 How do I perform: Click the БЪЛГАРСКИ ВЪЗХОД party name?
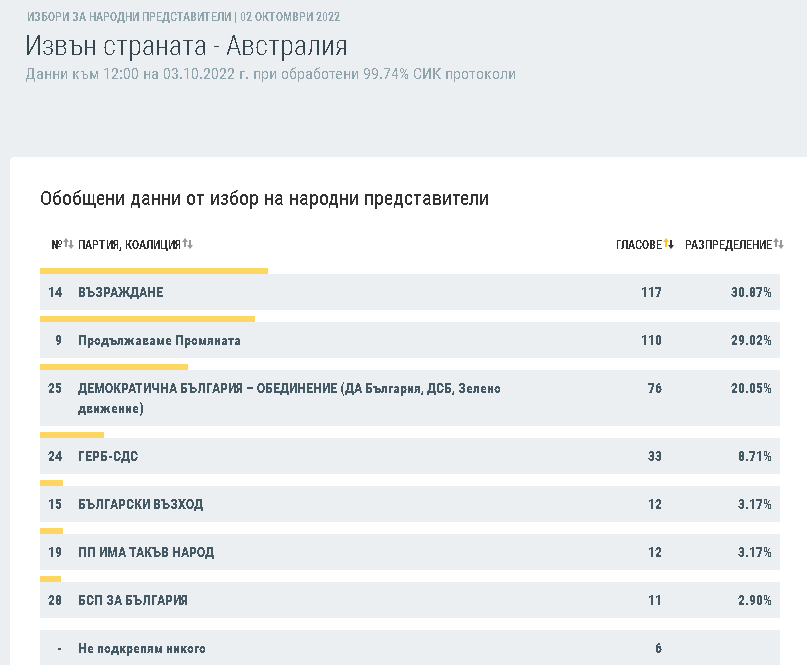(140, 504)
